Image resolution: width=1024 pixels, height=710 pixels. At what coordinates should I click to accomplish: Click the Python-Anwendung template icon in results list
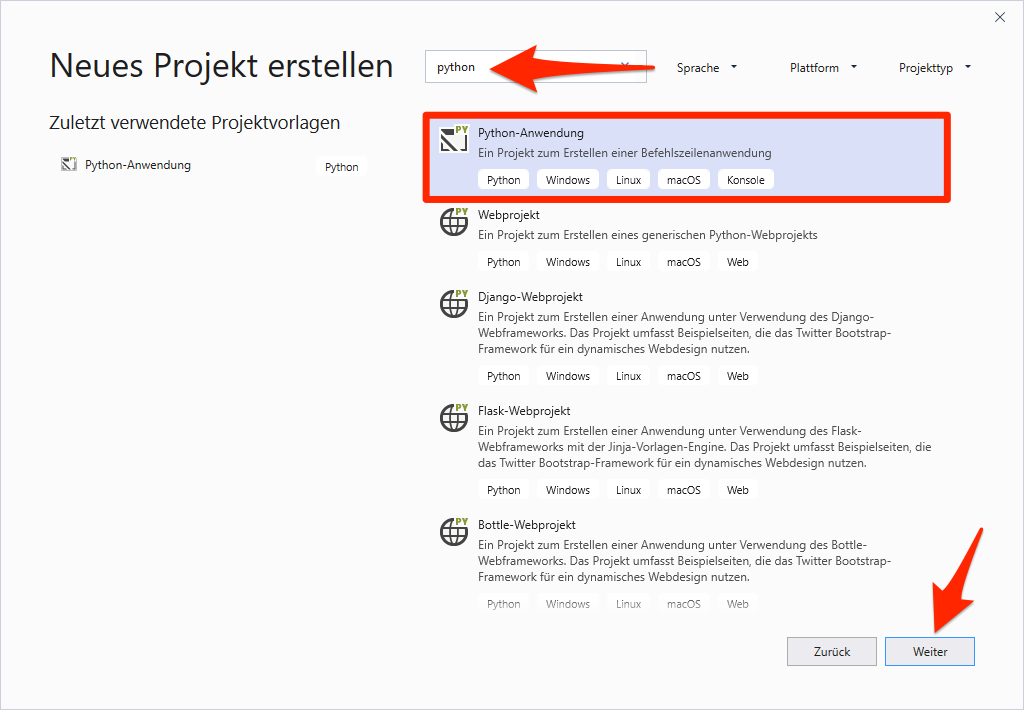click(454, 138)
